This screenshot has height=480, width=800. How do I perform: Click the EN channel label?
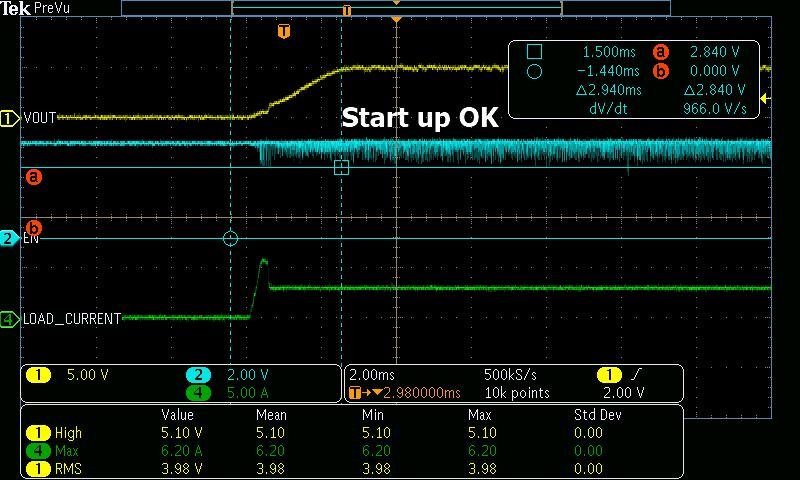pyautogui.click(x=31, y=238)
